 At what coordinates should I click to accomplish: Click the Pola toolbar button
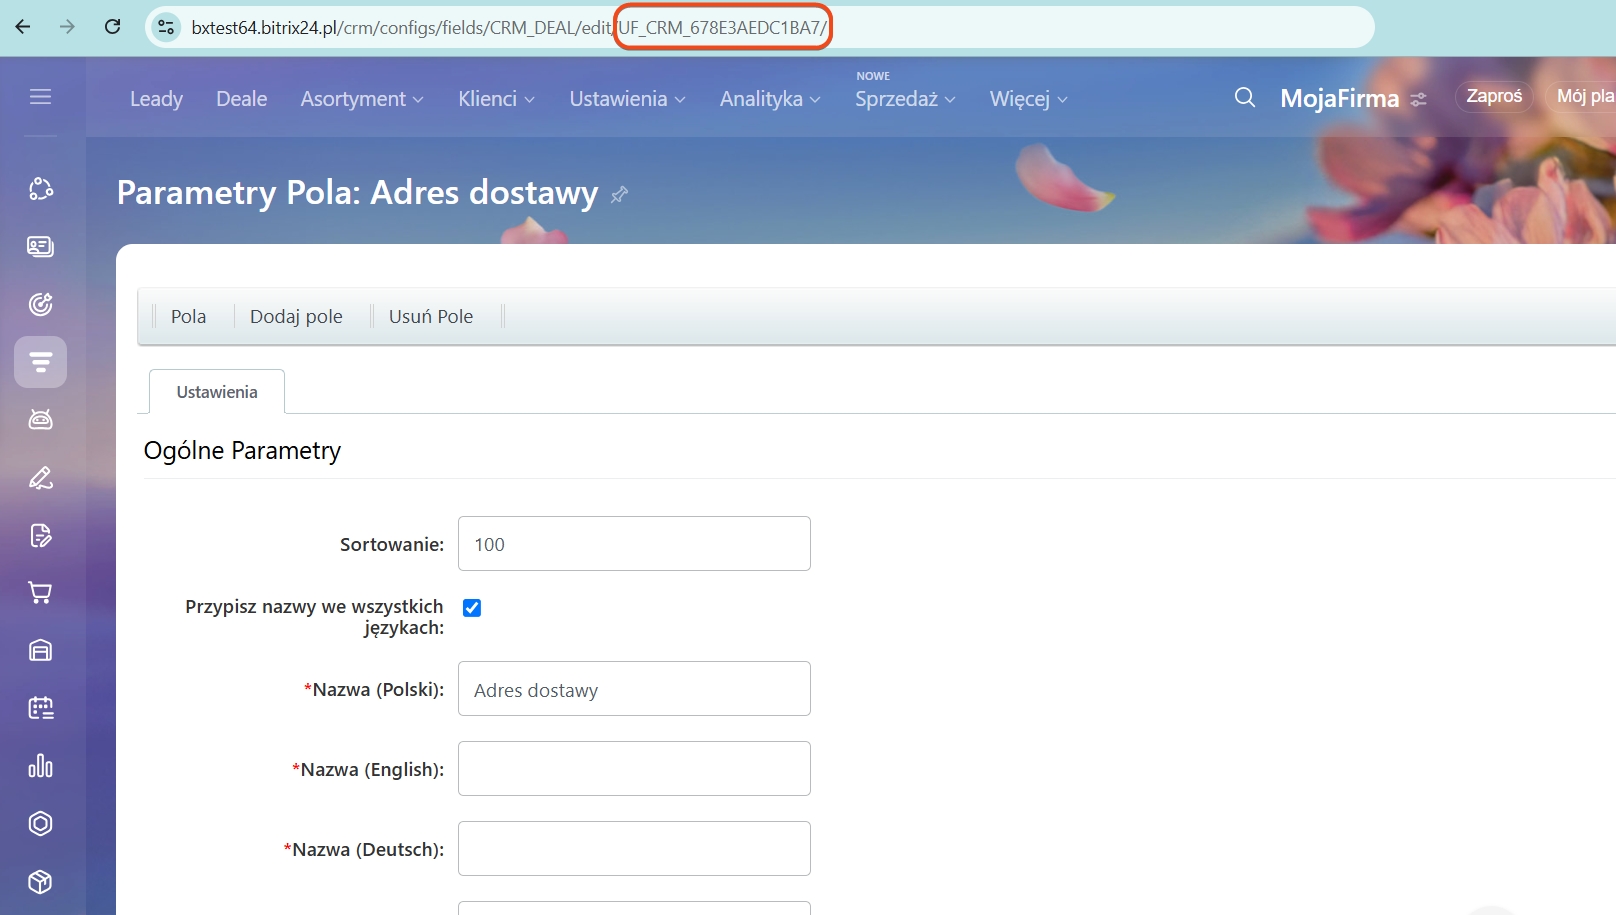(x=188, y=316)
